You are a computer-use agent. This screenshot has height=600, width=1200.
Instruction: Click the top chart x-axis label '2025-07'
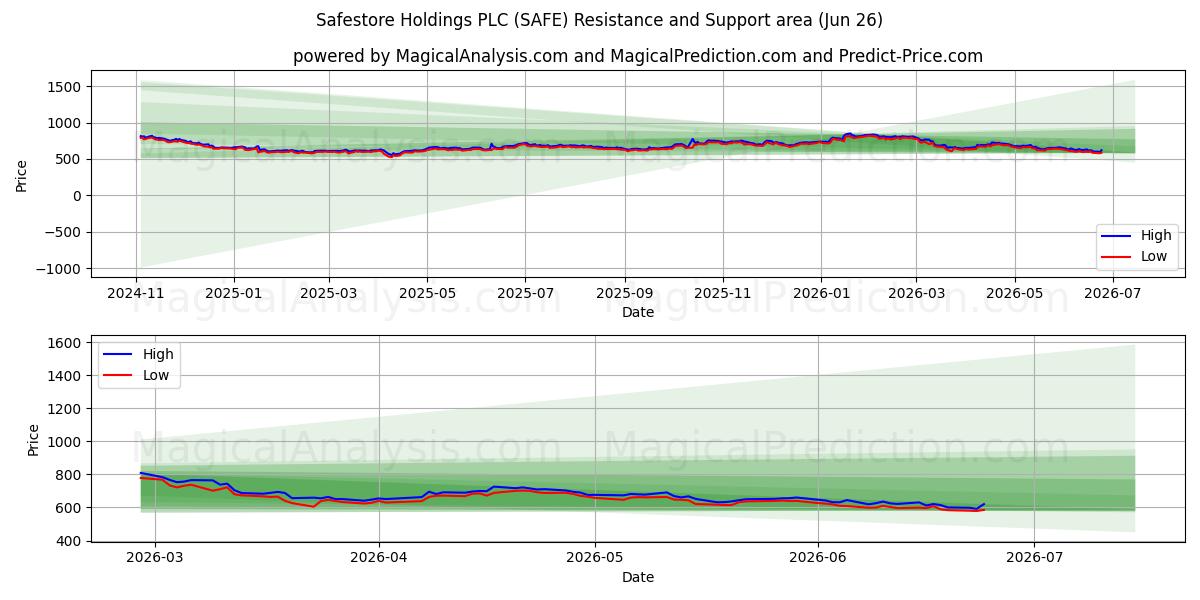tap(525, 293)
